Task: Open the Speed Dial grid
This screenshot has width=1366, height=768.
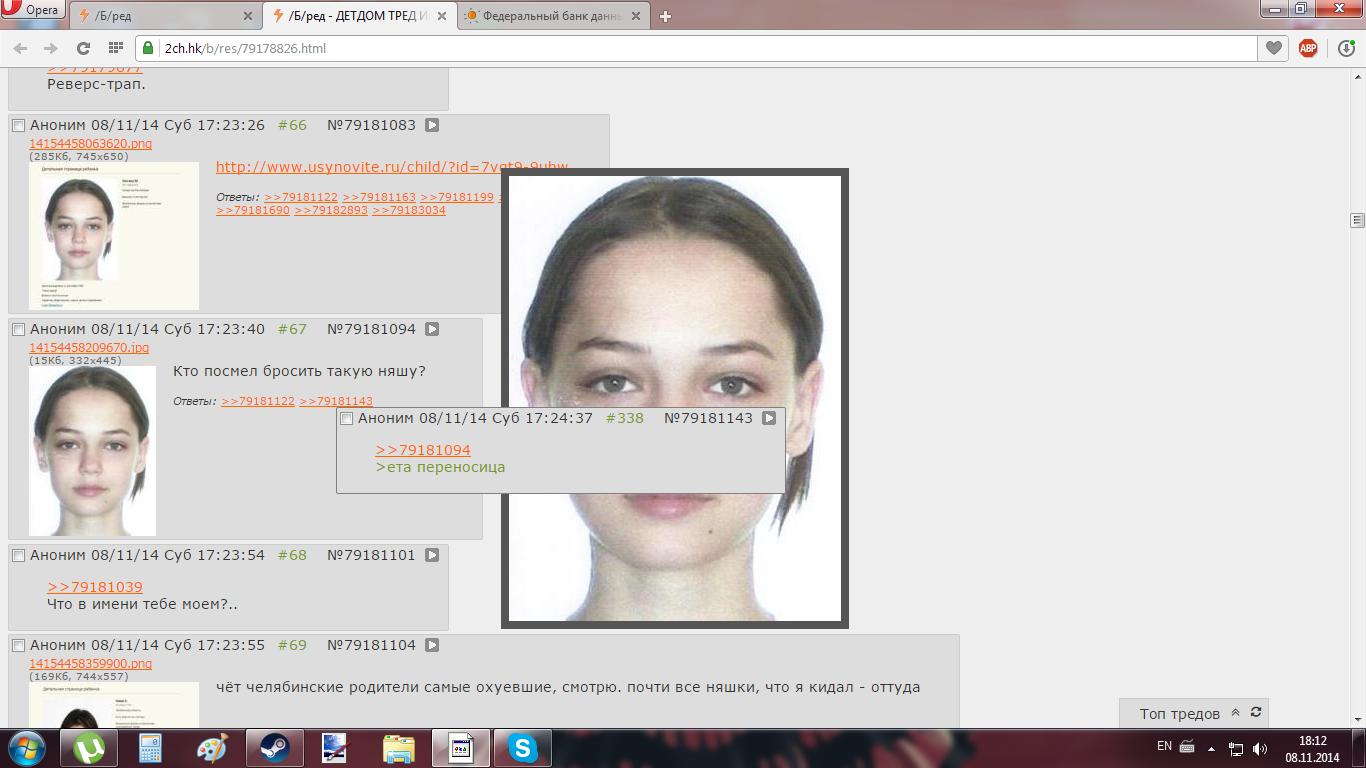Action: (115, 48)
